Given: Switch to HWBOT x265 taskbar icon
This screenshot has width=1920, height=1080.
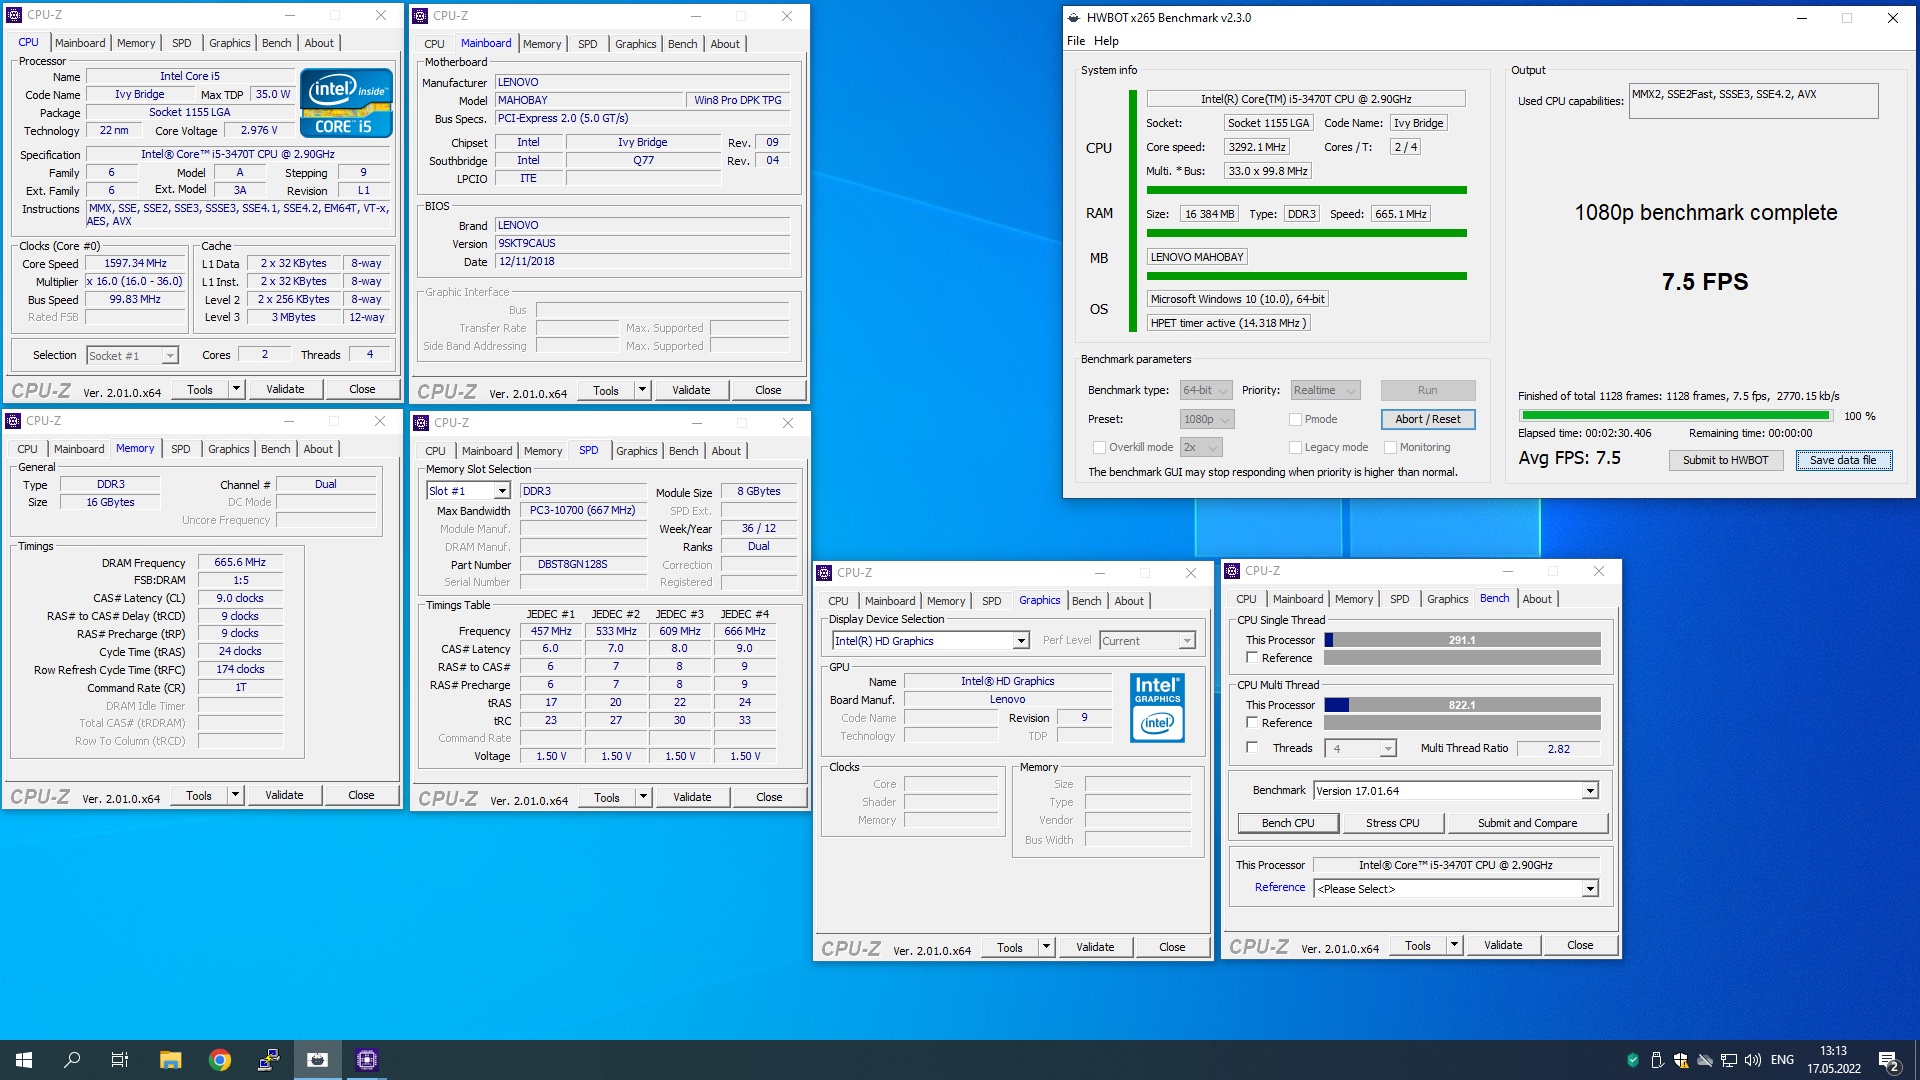Looking at the screenshot, I should pos(318,1060).
